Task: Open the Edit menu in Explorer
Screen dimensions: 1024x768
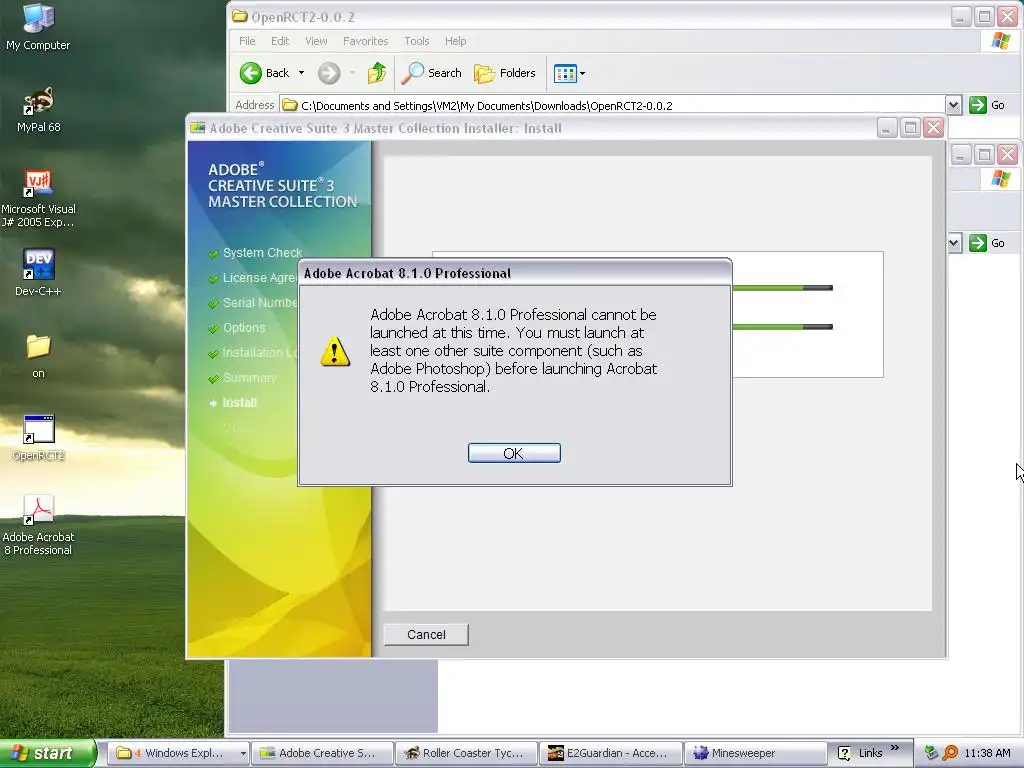Action: click(280, 41)
